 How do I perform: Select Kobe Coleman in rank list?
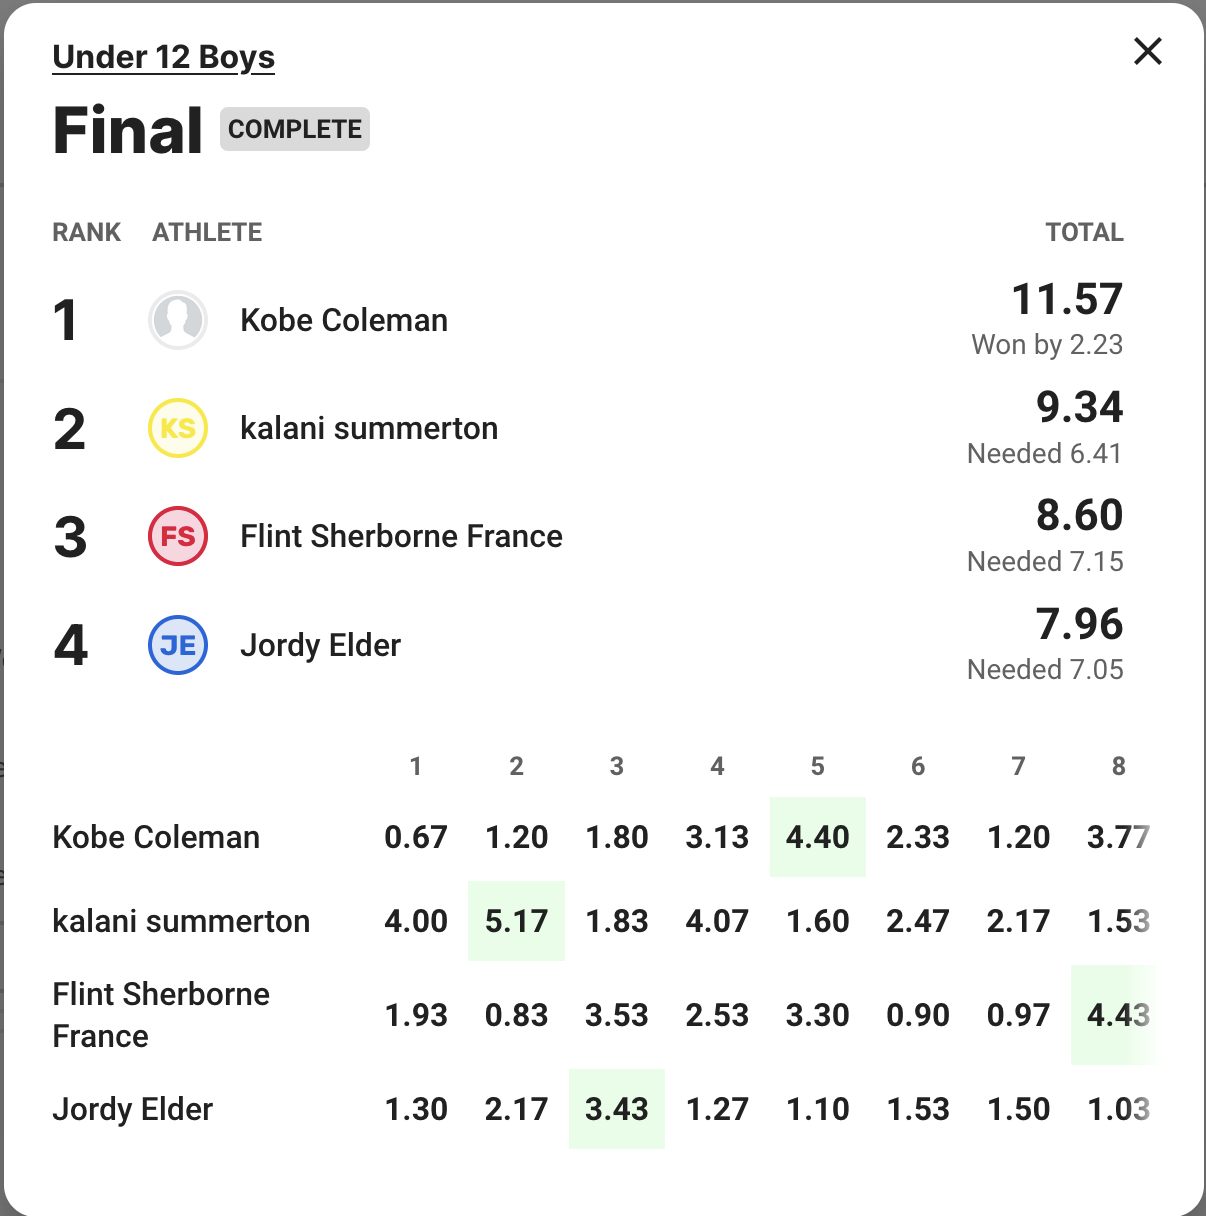343,320
